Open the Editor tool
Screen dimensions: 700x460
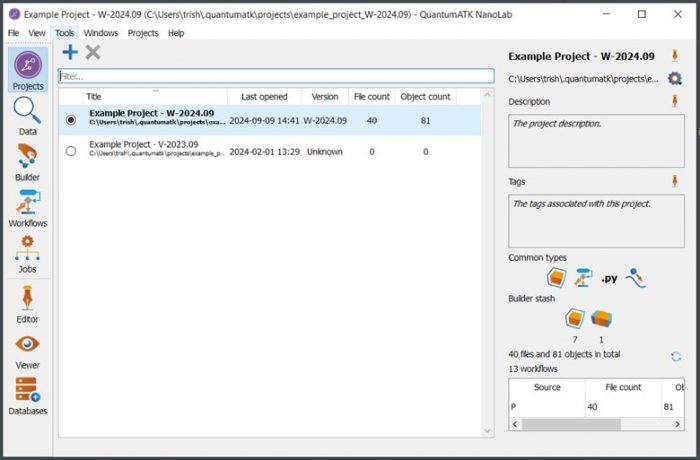click(x=28, y=304)
